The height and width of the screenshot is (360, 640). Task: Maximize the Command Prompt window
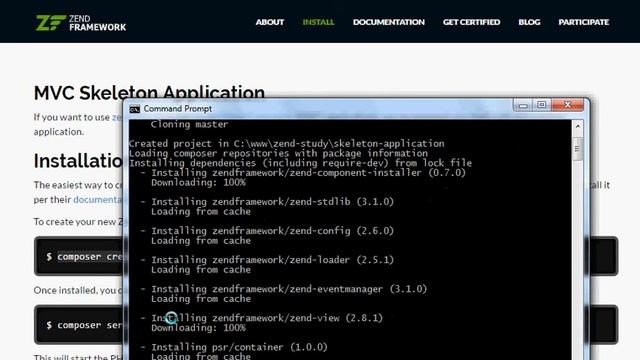pyautogui.click(x=542, y=105)
